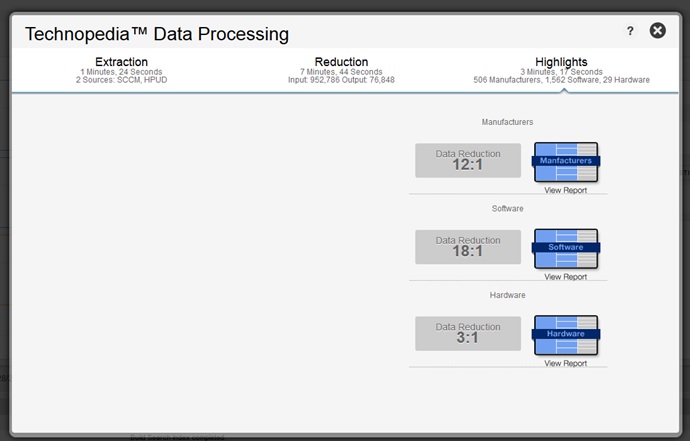
Task: Open the help question mark icon
Action: (630, 31)
